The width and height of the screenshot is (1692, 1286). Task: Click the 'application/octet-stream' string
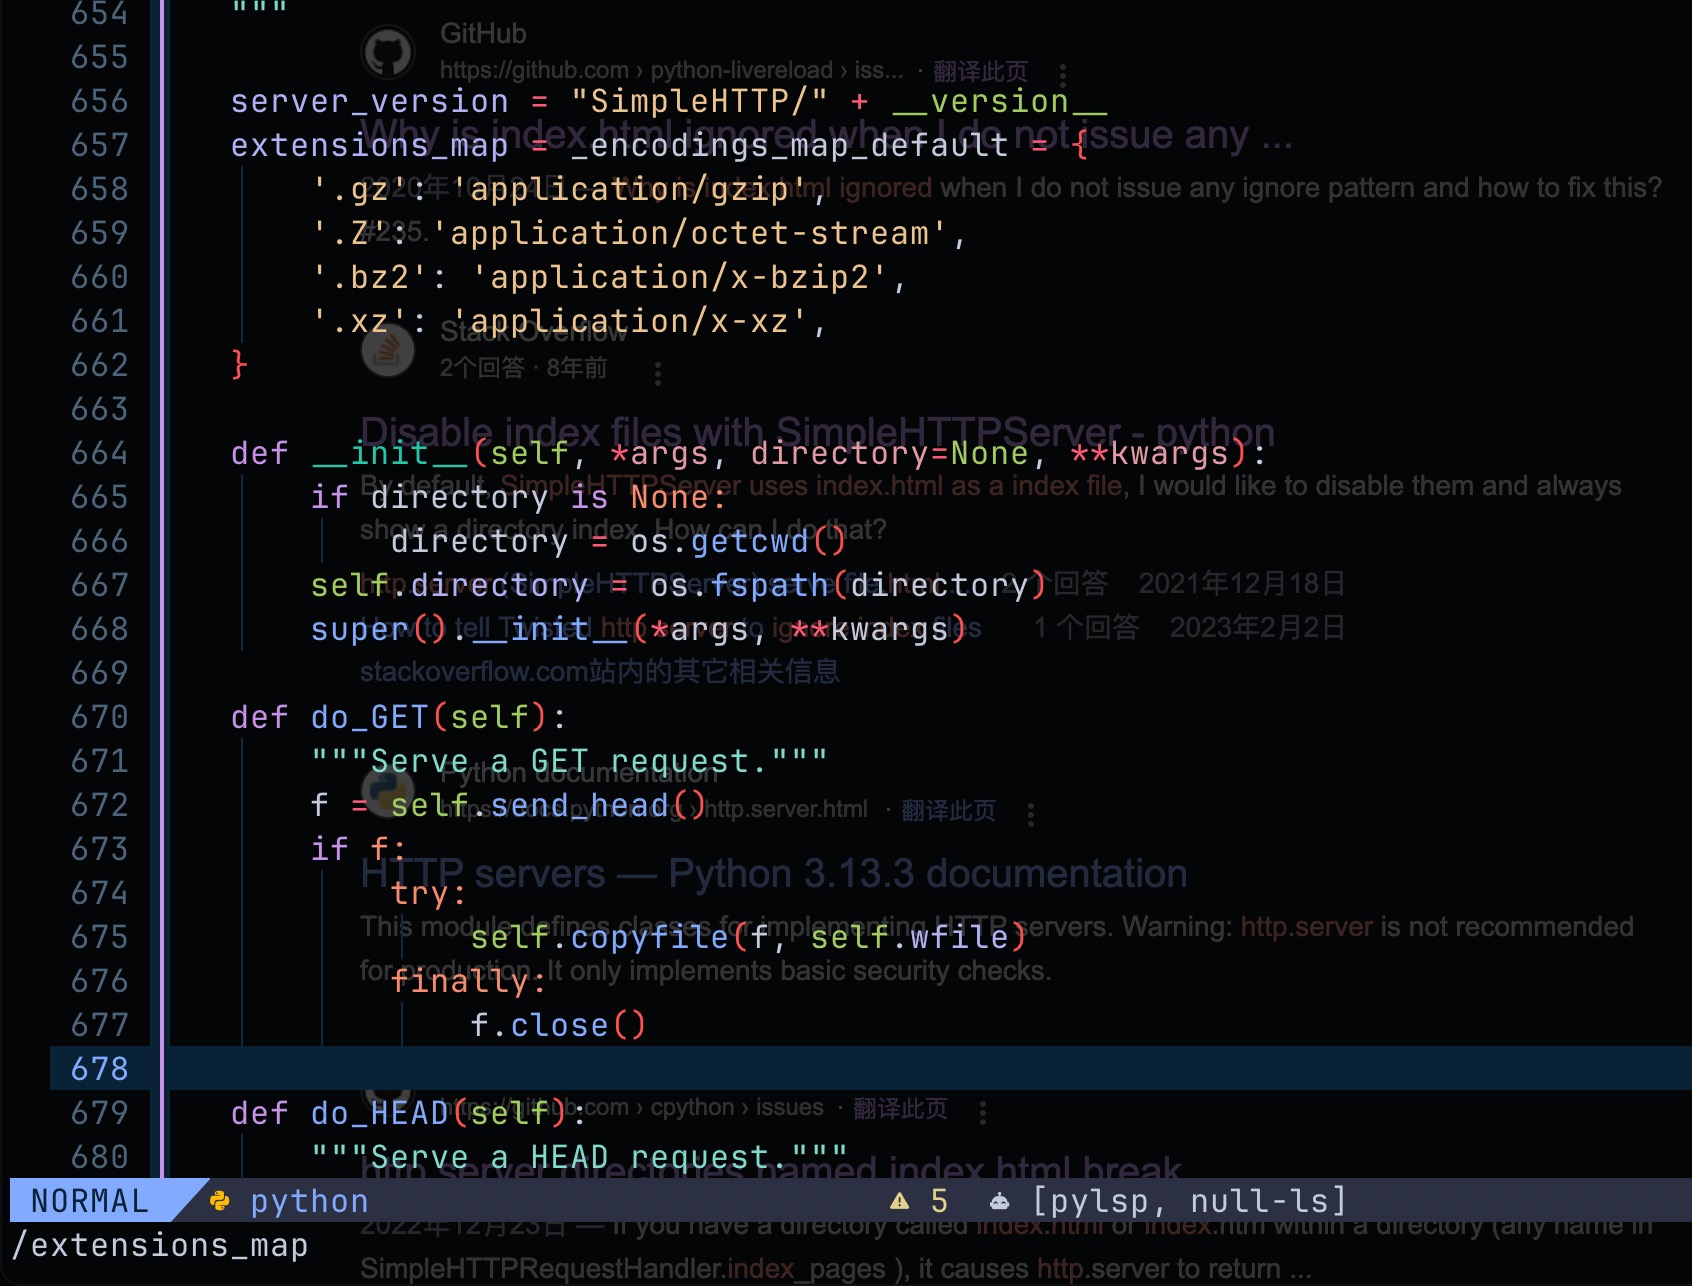(689, 233)
